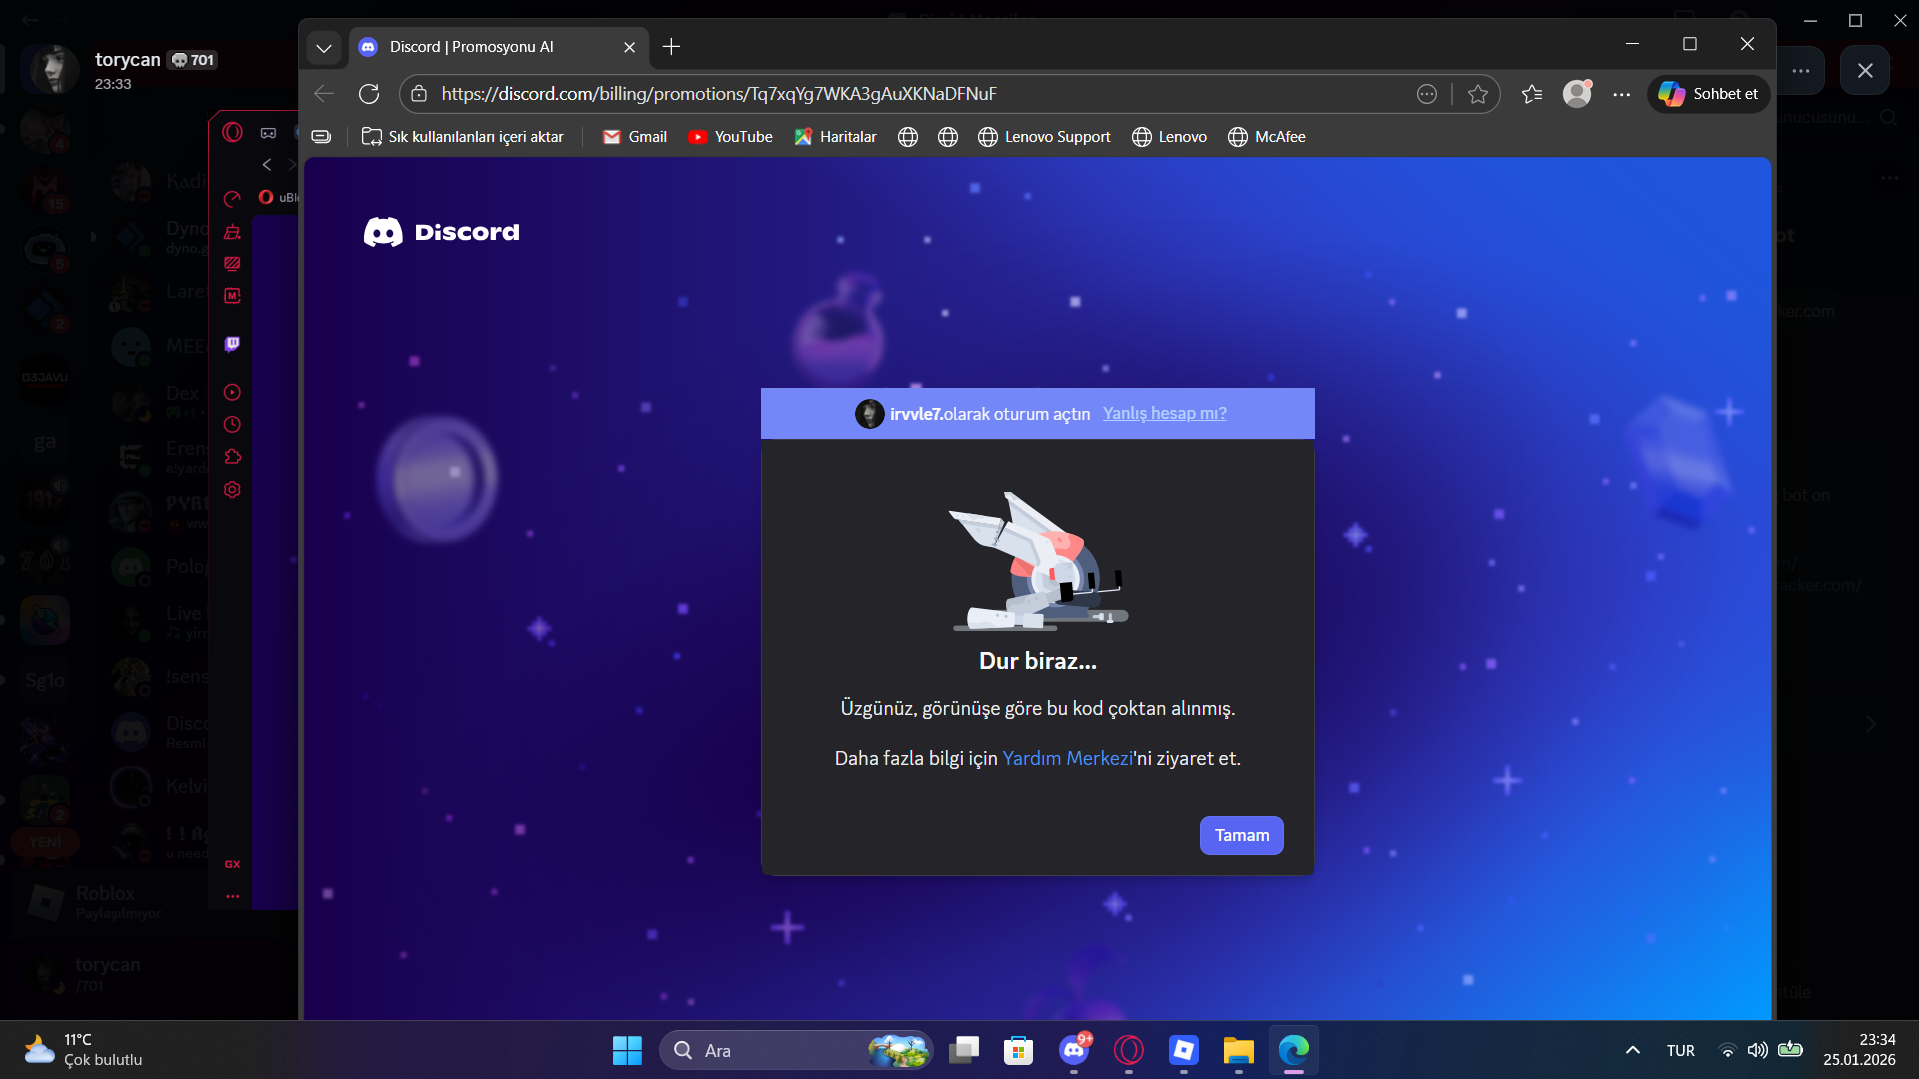This screenshot has height=1079, width=1919.
Task: Open extensions in the Opera GX sidebar
Action: [232, 457]
